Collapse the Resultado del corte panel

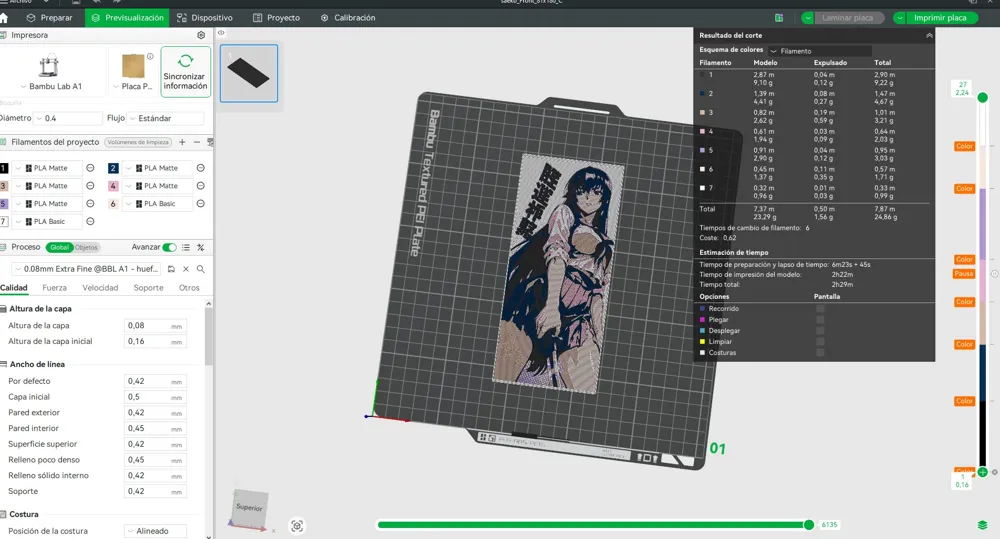pos(929,36)
